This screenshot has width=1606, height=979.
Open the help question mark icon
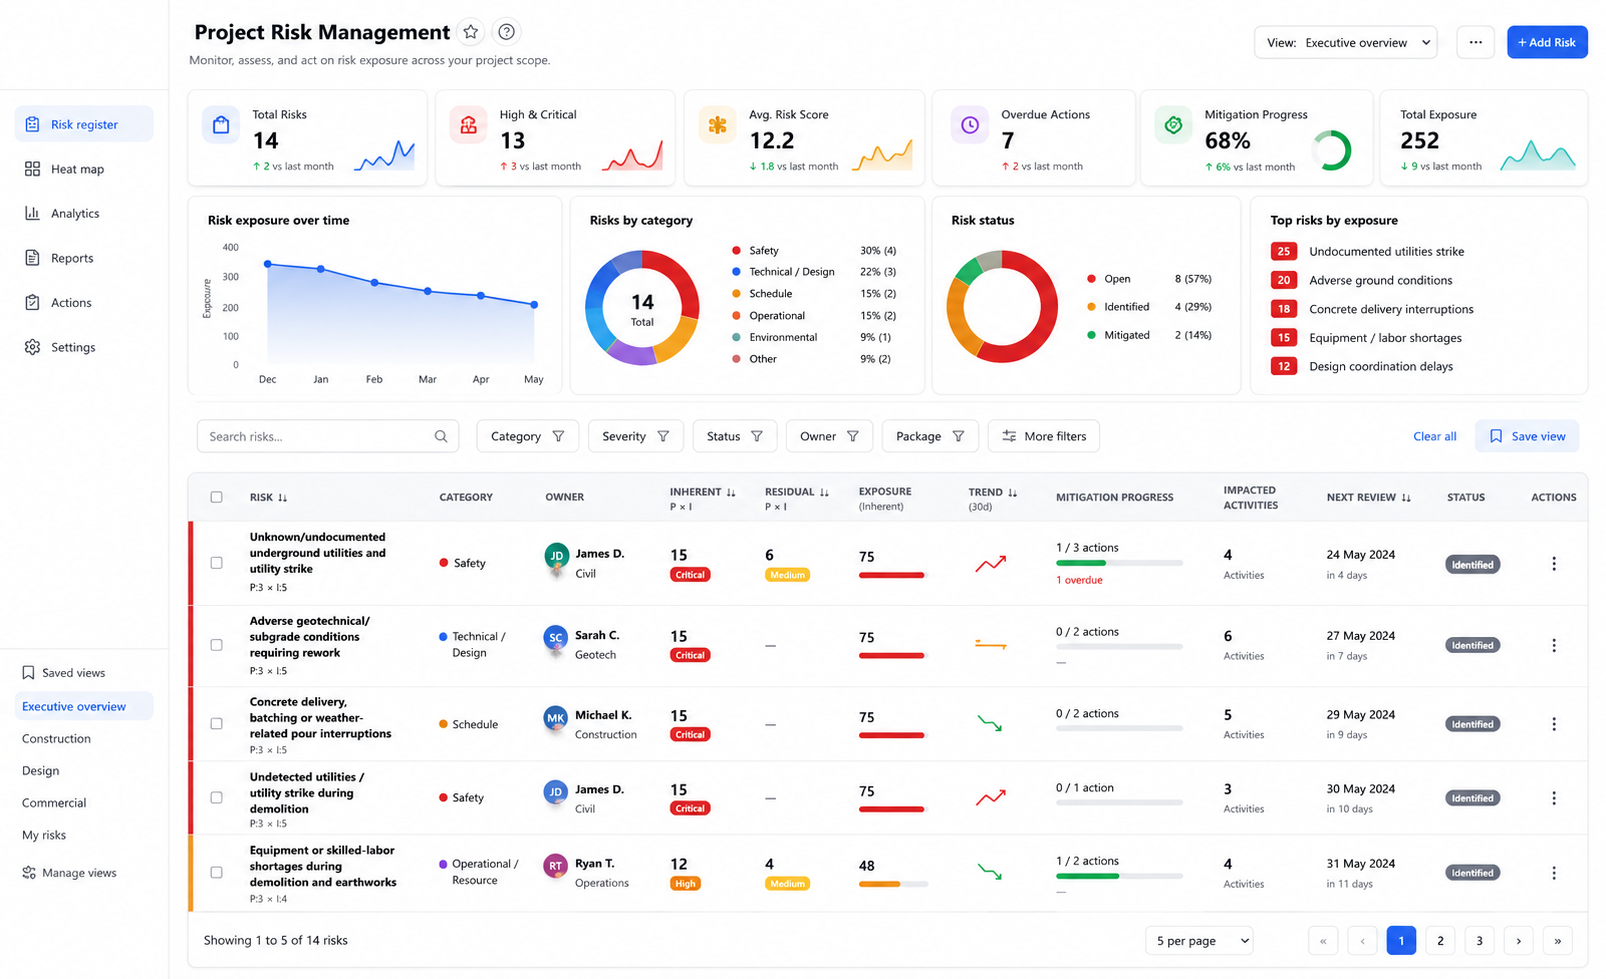507,32
